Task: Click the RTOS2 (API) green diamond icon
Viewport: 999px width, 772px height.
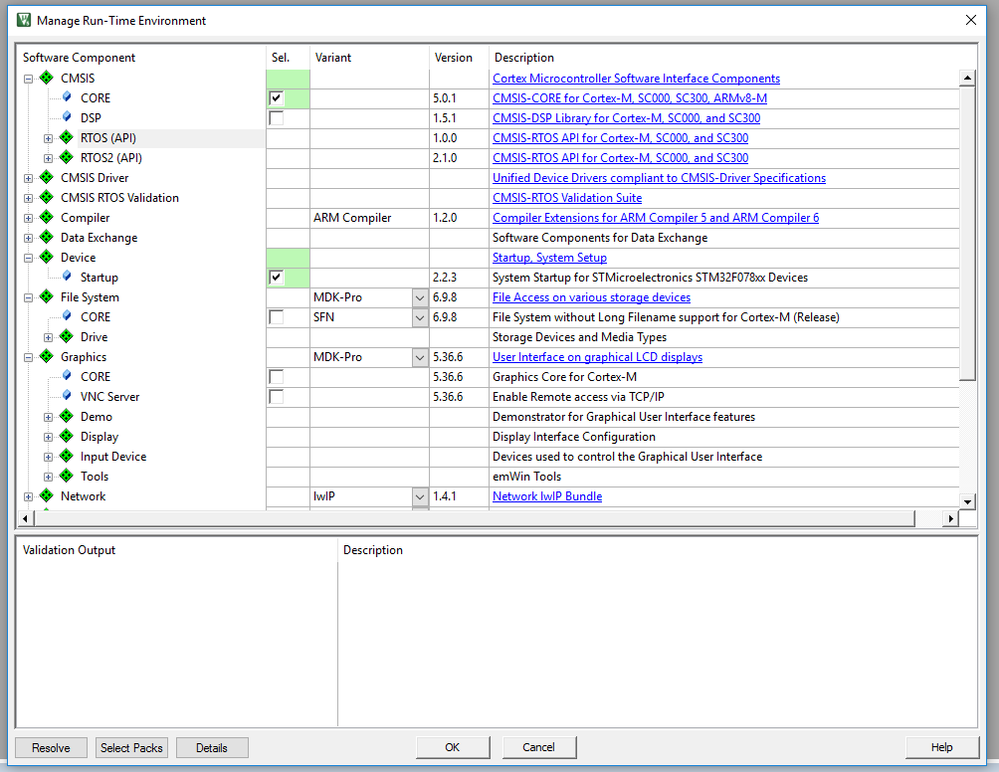Action: pos(66,157)
